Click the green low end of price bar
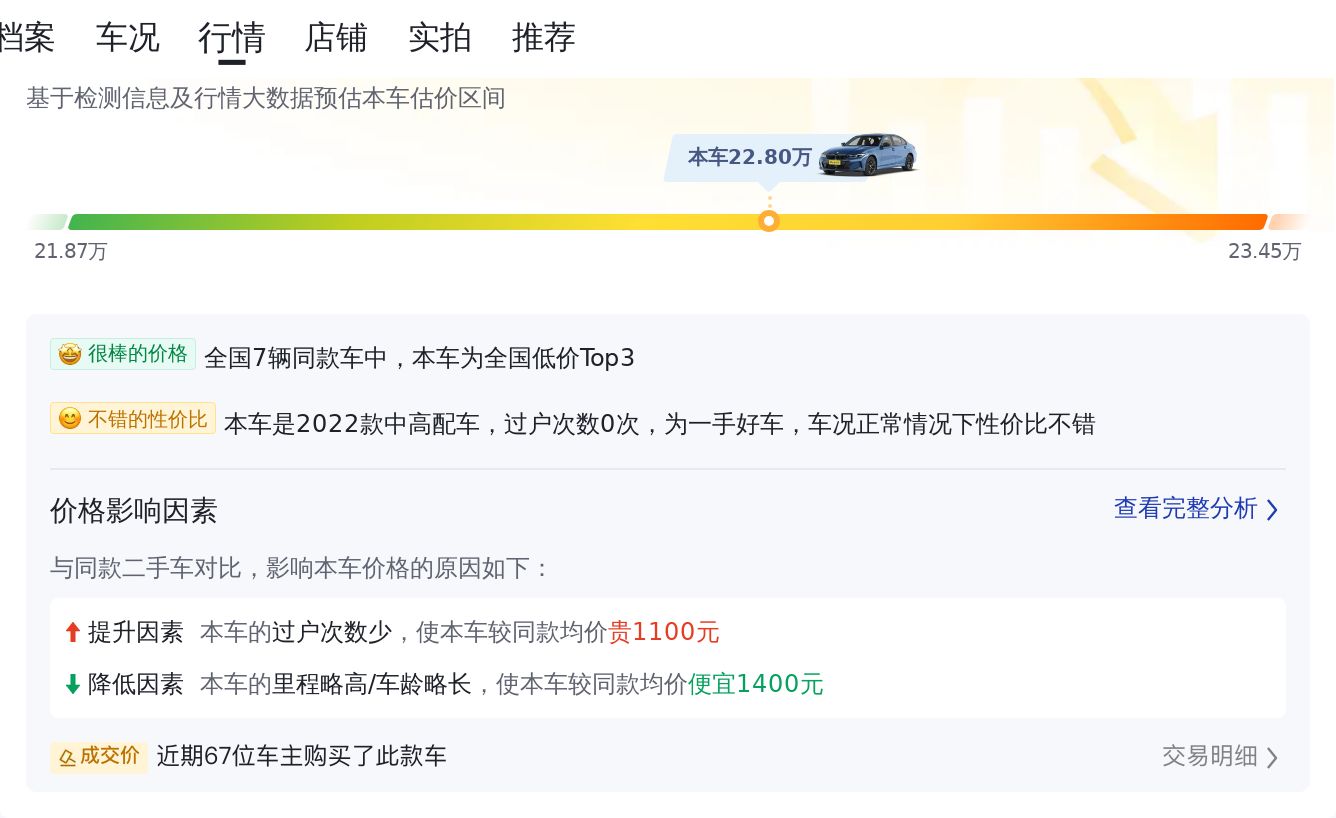 point(48,222)
